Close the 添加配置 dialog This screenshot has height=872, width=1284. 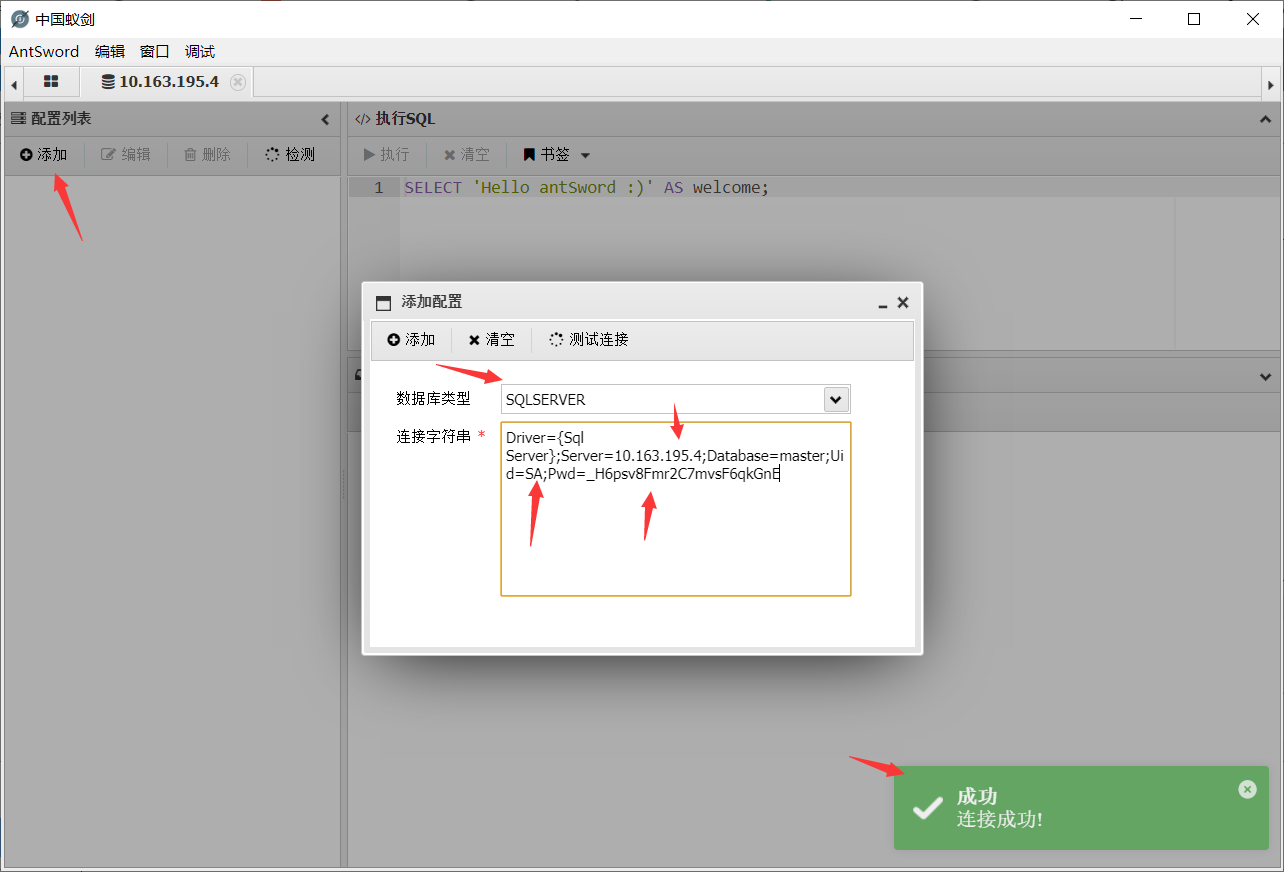point(903,302)
